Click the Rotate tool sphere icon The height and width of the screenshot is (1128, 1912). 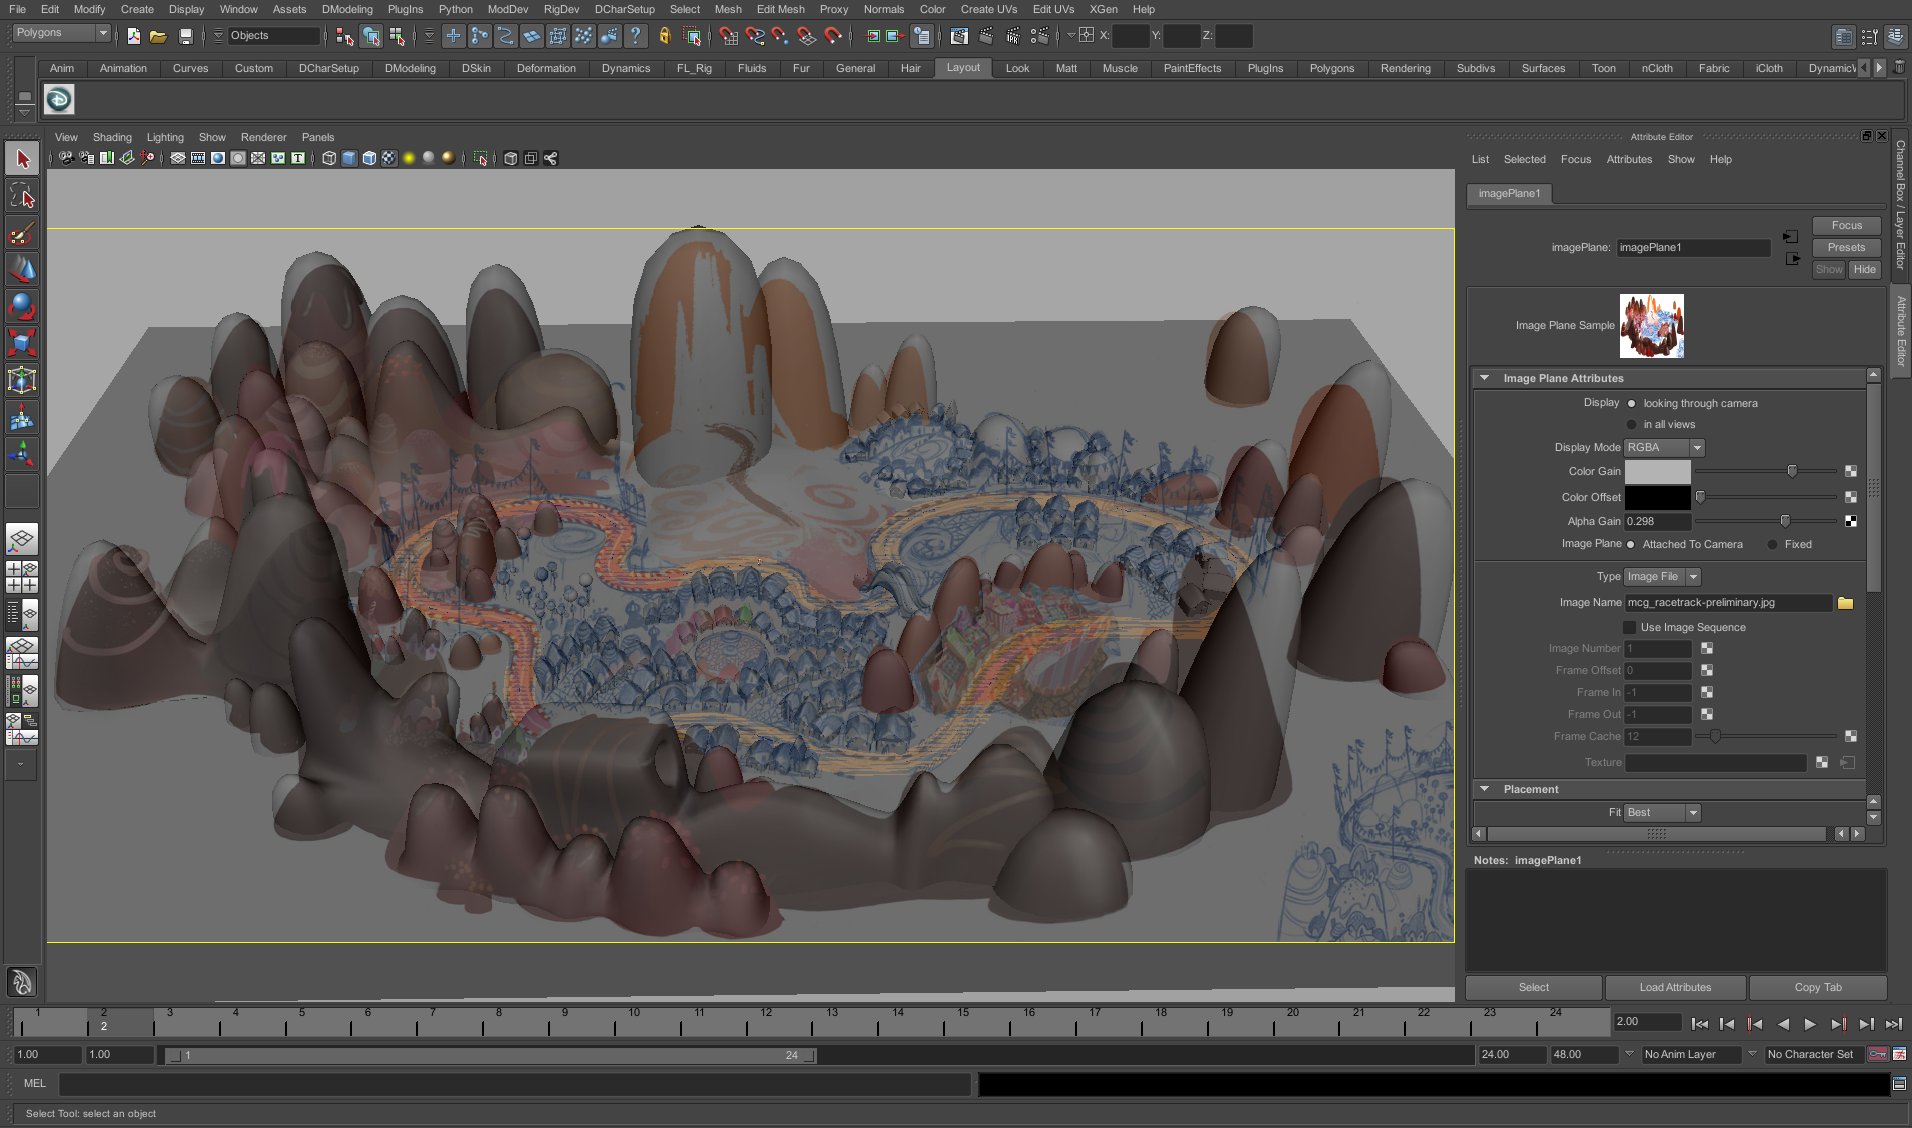[22, 306]
